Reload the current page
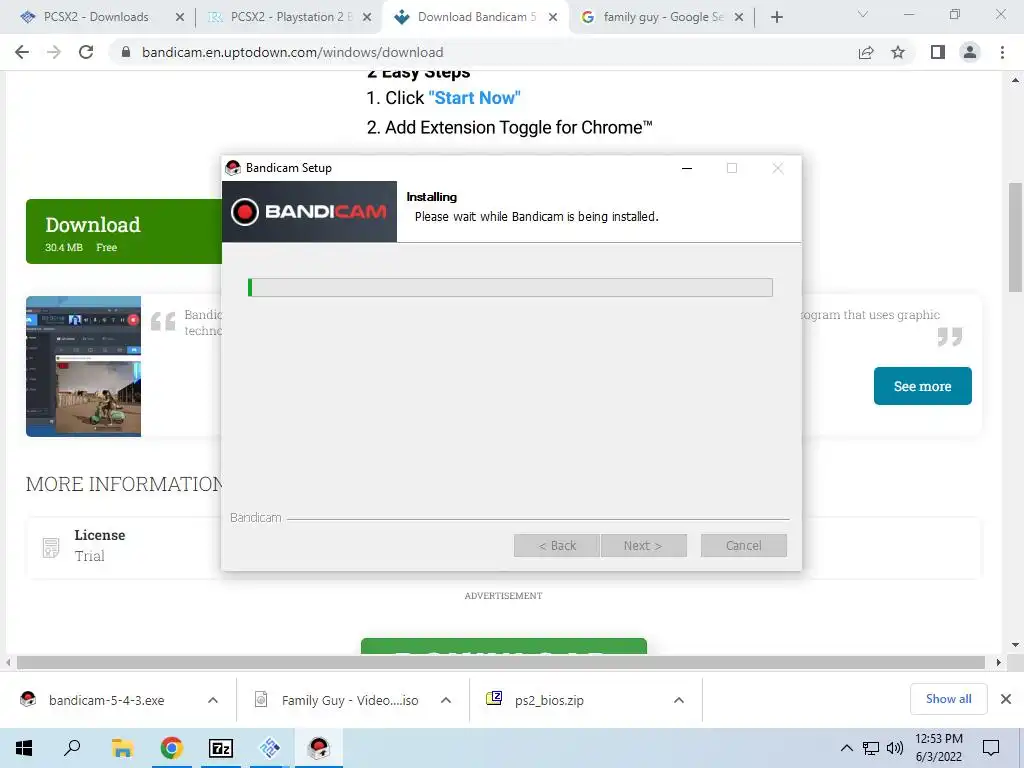Viewport: 1024px width, 768px height. 86,52
